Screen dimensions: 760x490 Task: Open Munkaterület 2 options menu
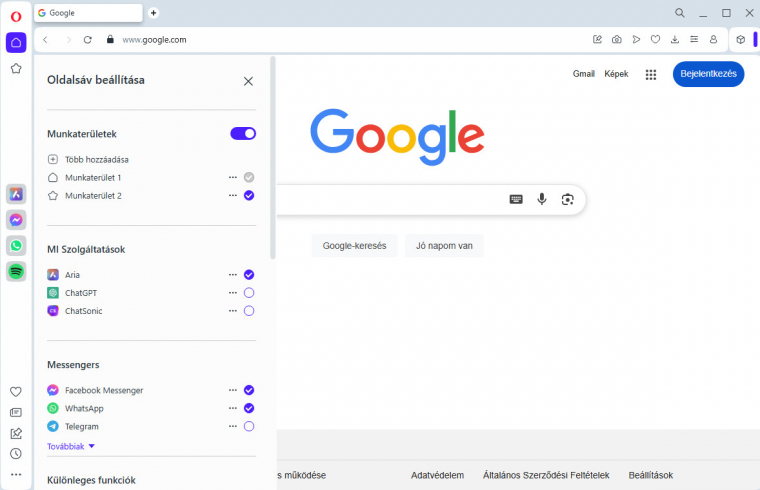click(x=233, y=196)
